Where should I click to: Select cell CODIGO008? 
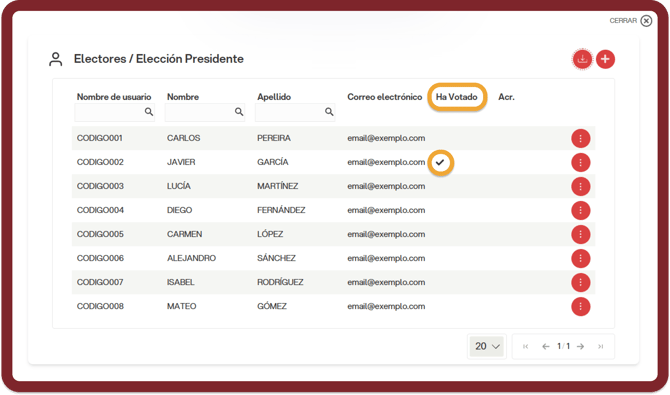(100, 306)
